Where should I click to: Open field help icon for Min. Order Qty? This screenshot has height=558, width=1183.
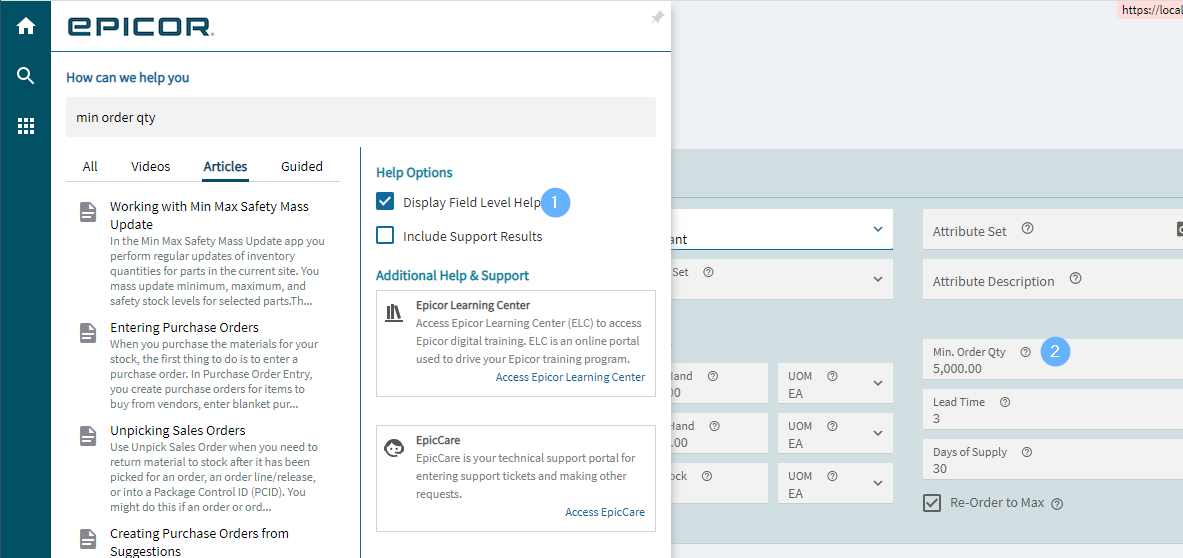coord(1025,351)
